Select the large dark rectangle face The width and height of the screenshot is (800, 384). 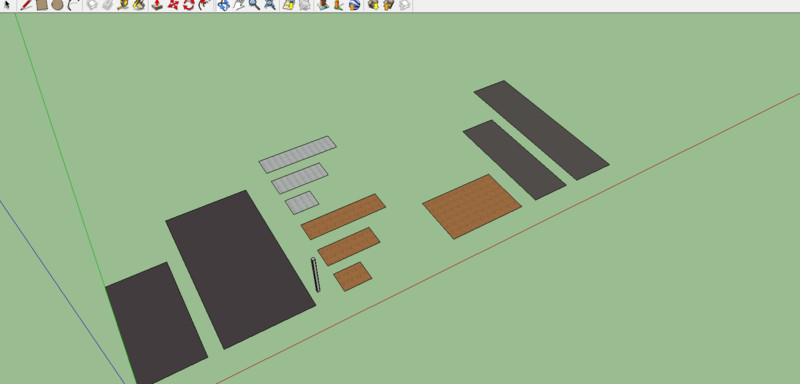click(240, 269)
